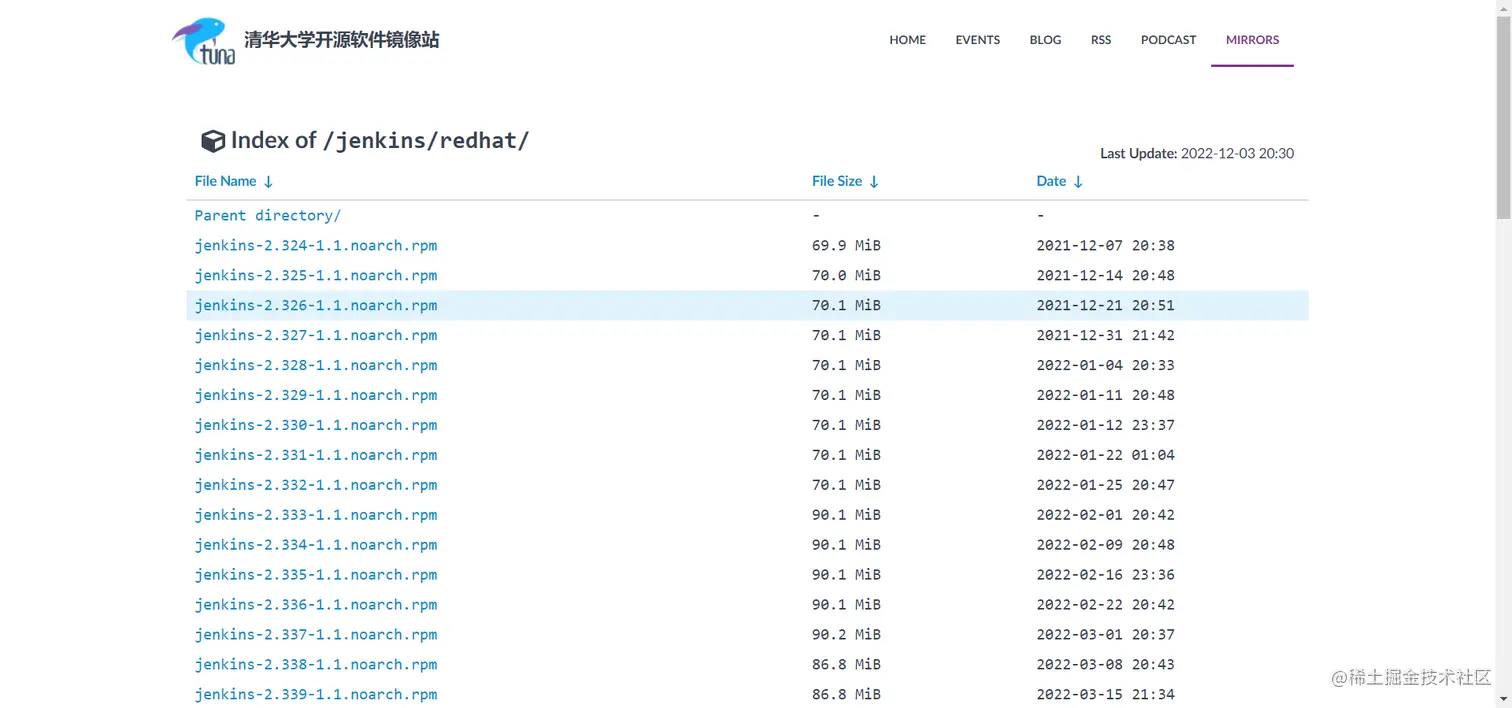
Task: Download jenkins-2.326-1.1.noarch.rpm
Action: tap(316, 305)
